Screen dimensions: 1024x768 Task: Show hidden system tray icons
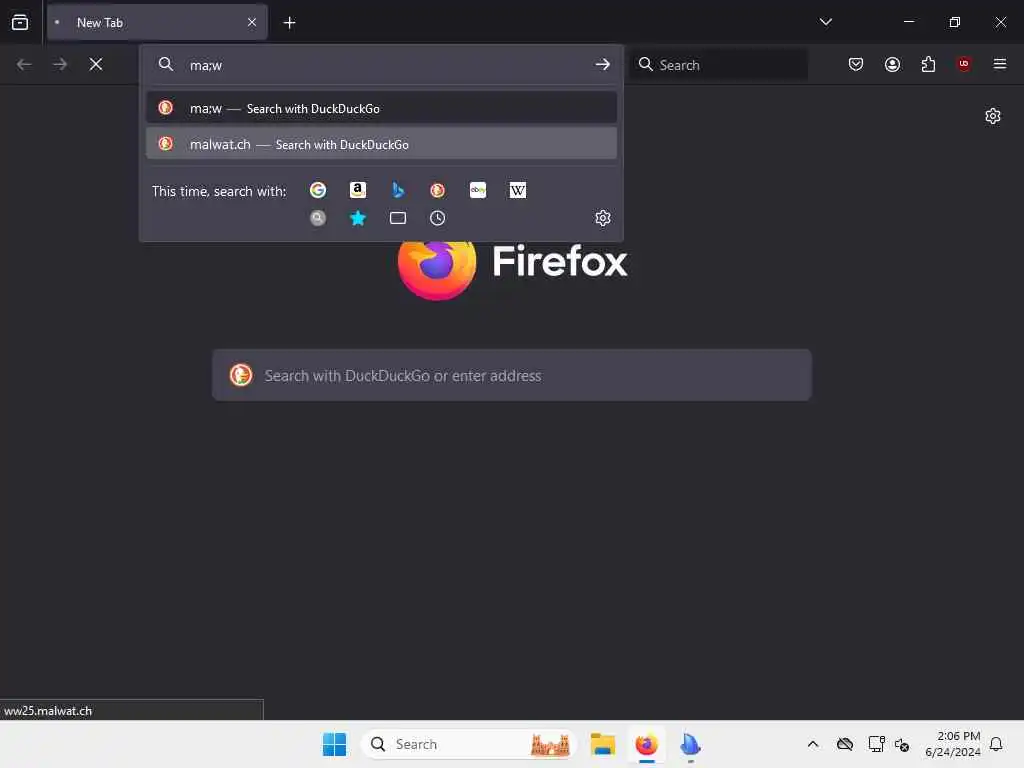tap(813, 744)
